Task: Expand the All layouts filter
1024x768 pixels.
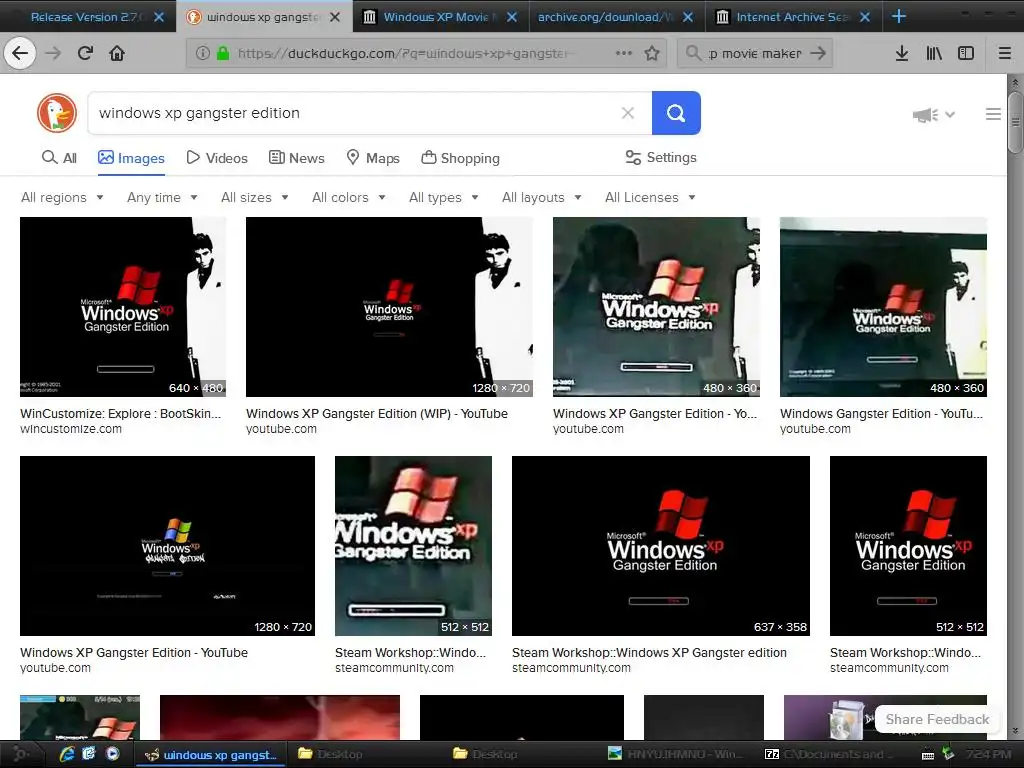Action: coord(542,197)
